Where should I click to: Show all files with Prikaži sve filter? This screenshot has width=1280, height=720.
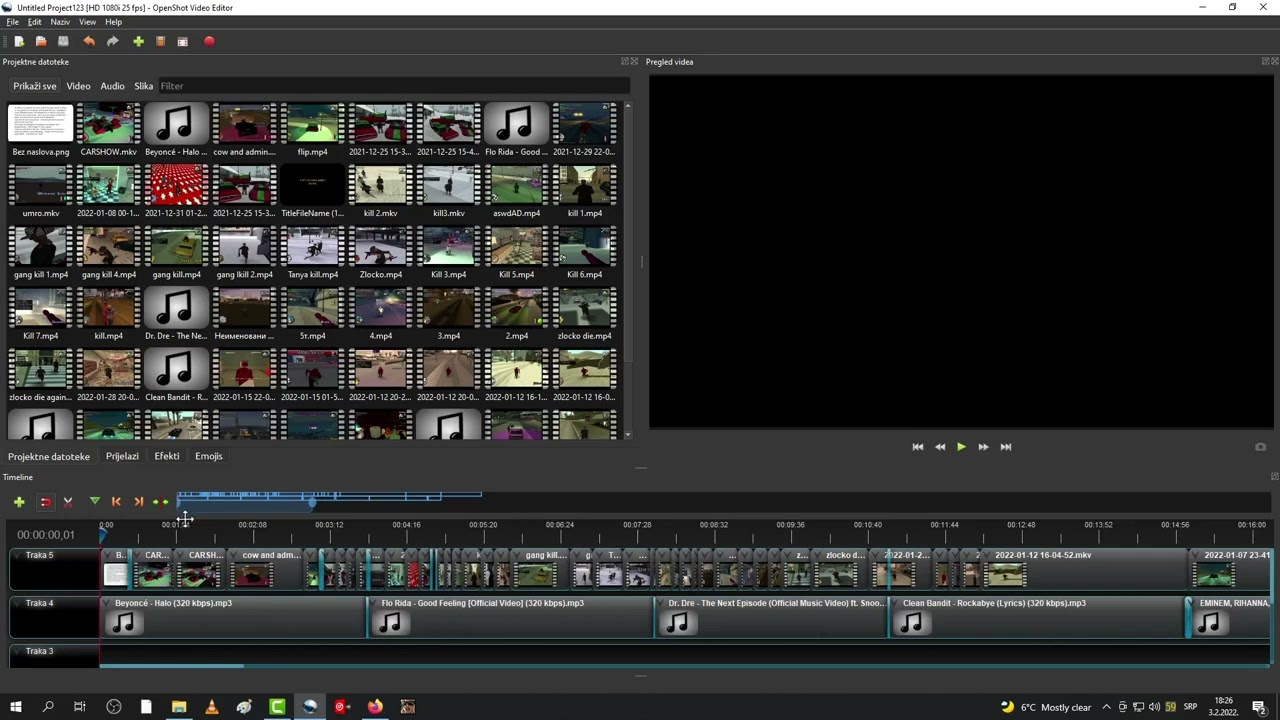(35, 86)
